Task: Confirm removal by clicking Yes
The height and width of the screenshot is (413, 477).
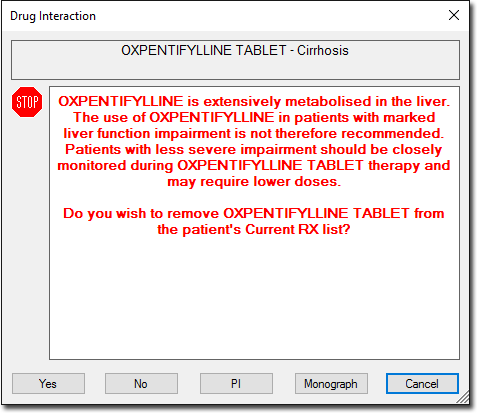Action: pyautogui.click(x=48, y=384)
